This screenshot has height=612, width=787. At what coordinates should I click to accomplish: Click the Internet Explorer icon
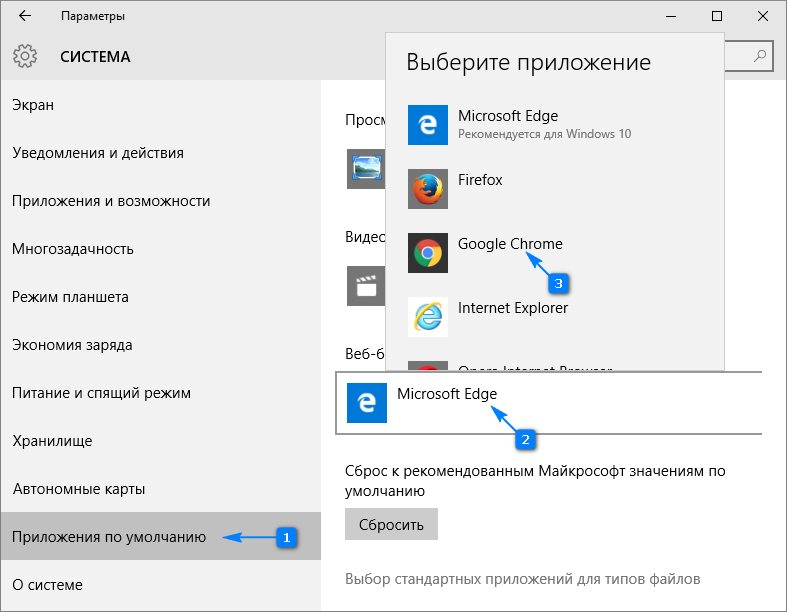[427, 317]
